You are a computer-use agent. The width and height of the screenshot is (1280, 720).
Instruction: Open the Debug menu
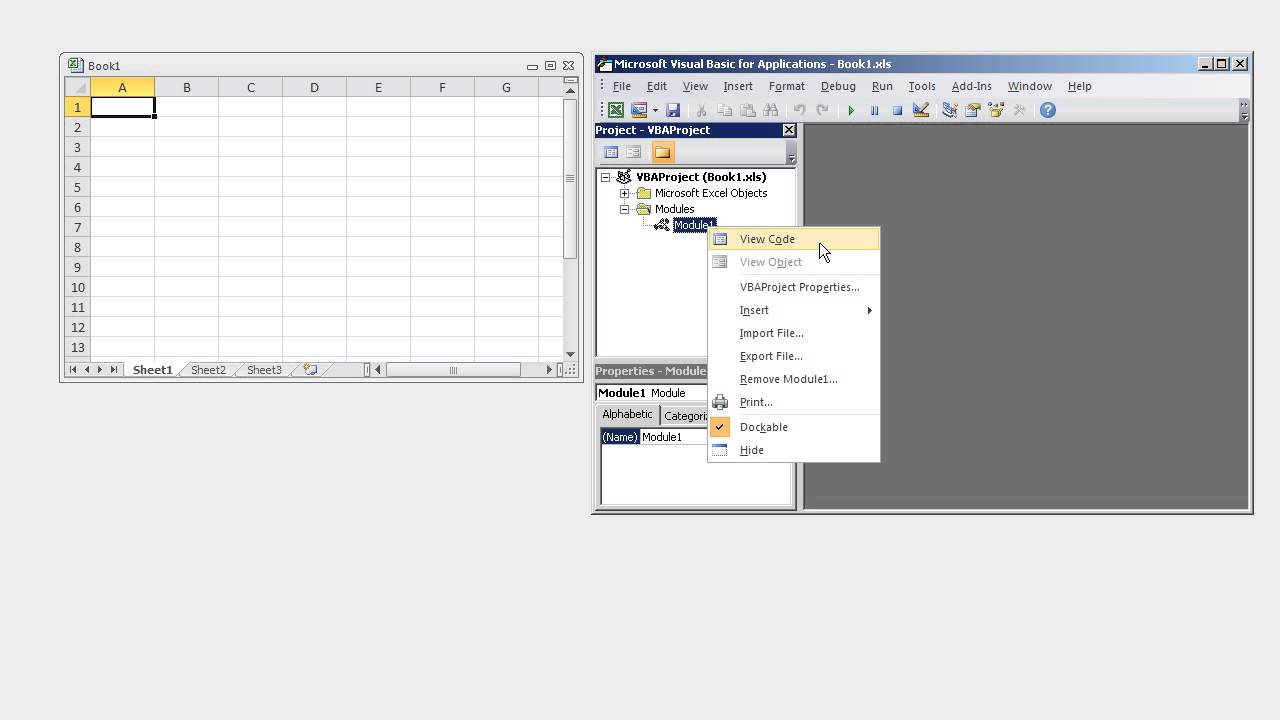coord(838,86)
